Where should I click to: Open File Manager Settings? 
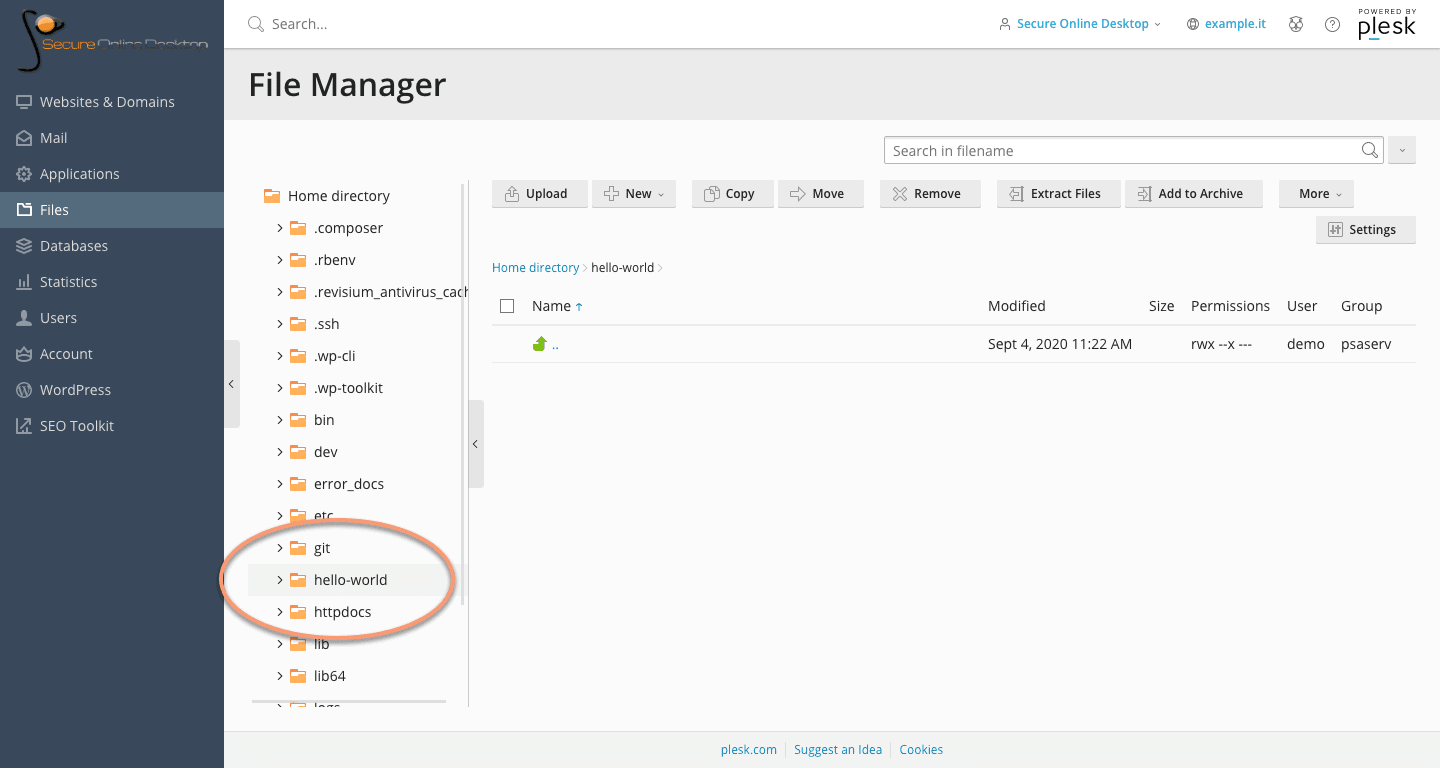(1366, 230)
